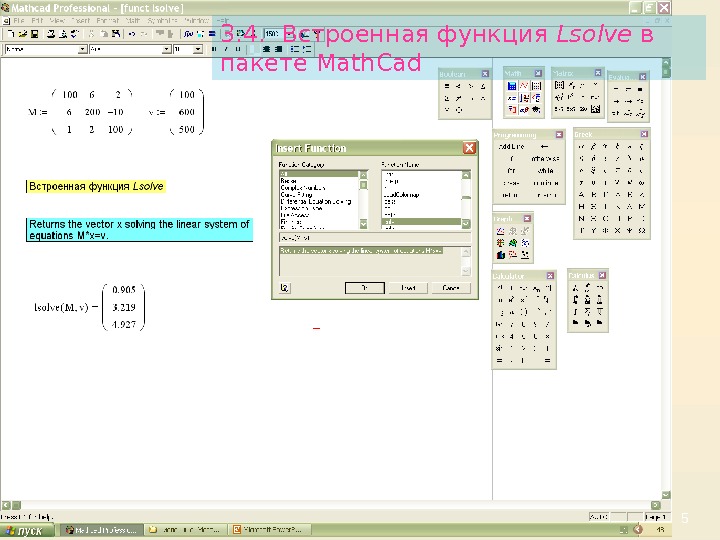Open a file using the toolbar icon
This screenshot has height=540, width=720.
(x=22, y=34)
